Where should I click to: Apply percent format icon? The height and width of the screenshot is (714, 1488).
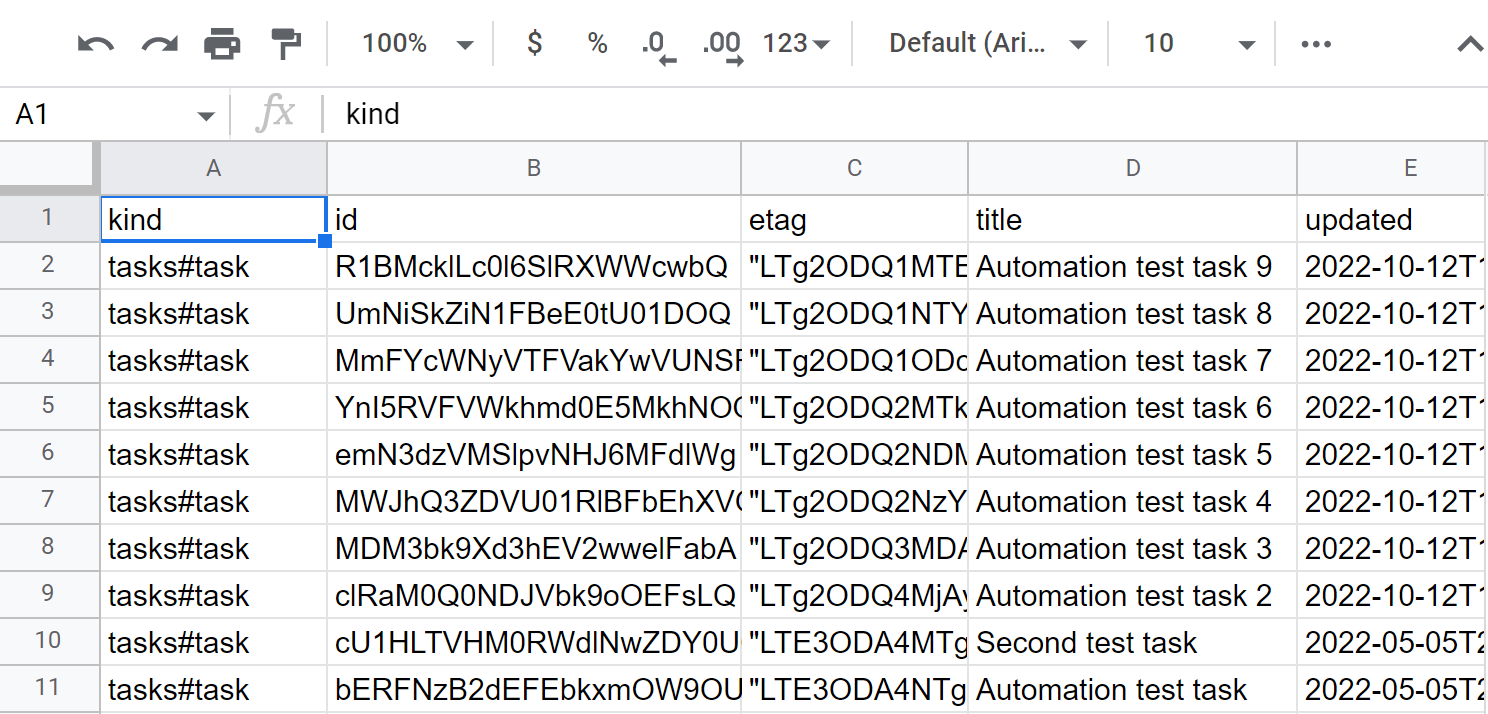597,44
